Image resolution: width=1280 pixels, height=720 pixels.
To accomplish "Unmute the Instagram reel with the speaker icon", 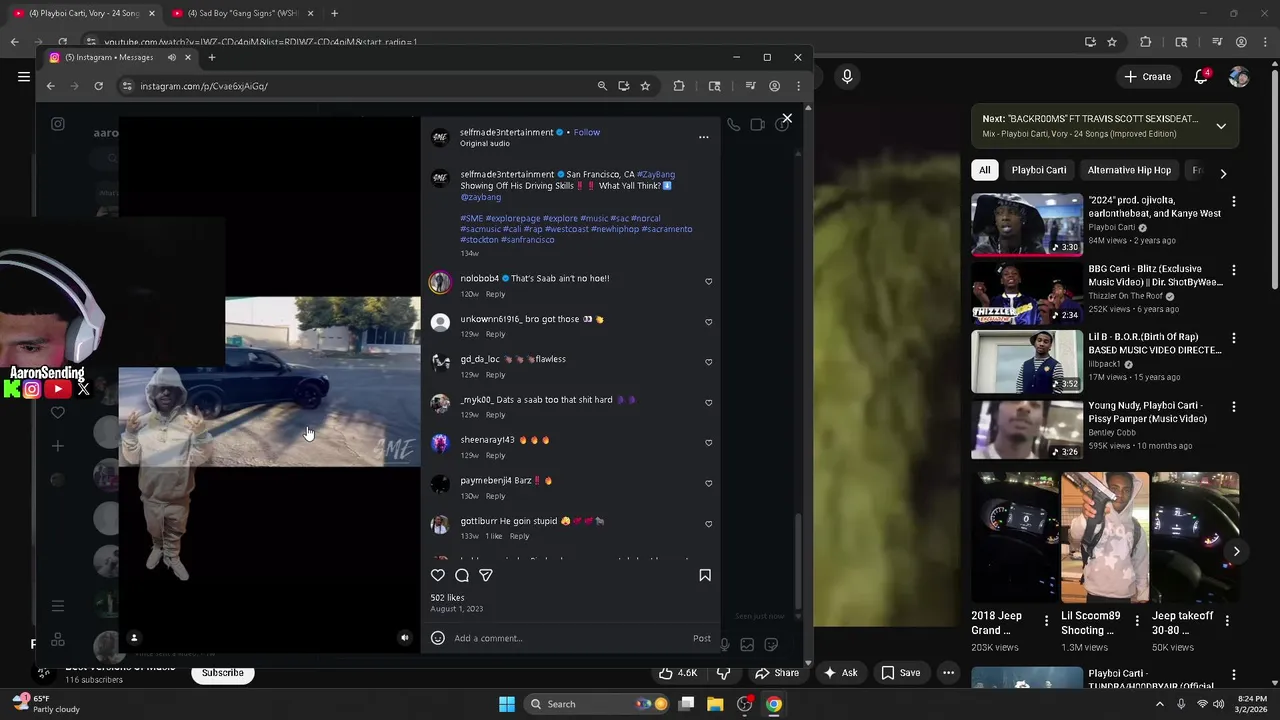I will [405, 637].
